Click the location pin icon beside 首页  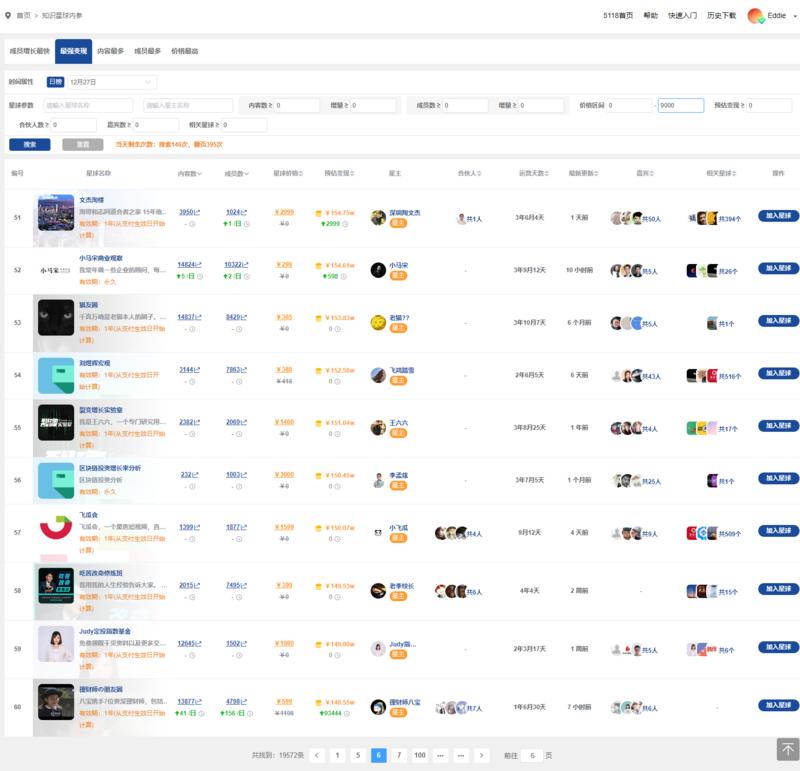[8, 16]
